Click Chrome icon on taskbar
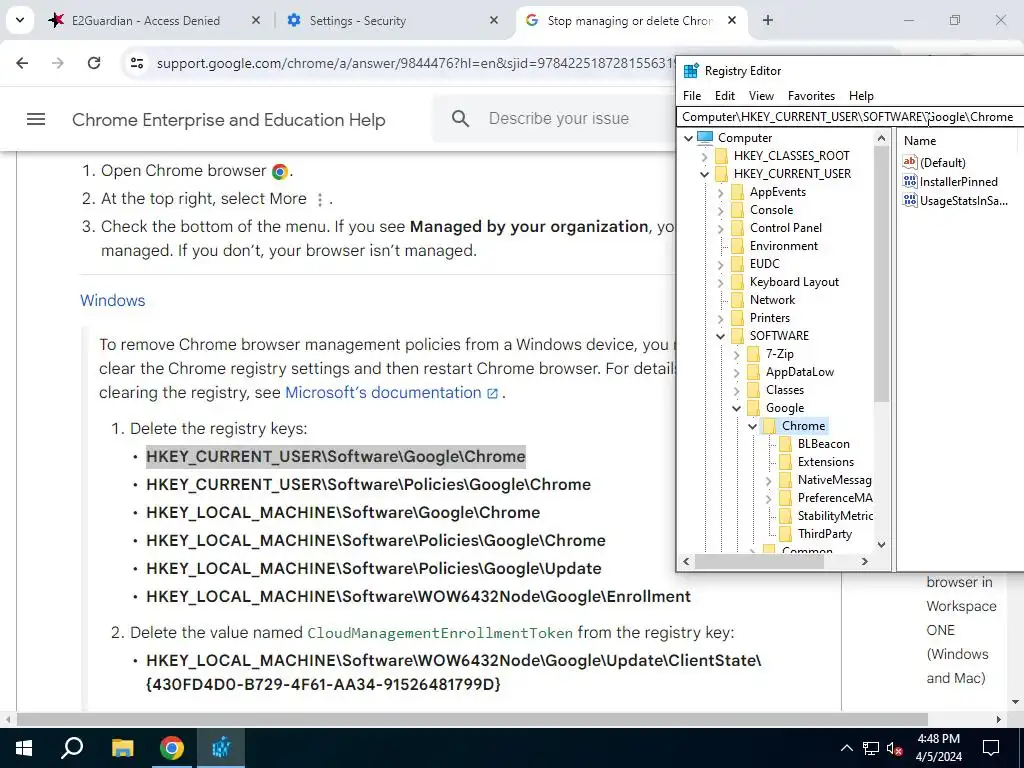The image size is (1024, 768). click(172, 748)
